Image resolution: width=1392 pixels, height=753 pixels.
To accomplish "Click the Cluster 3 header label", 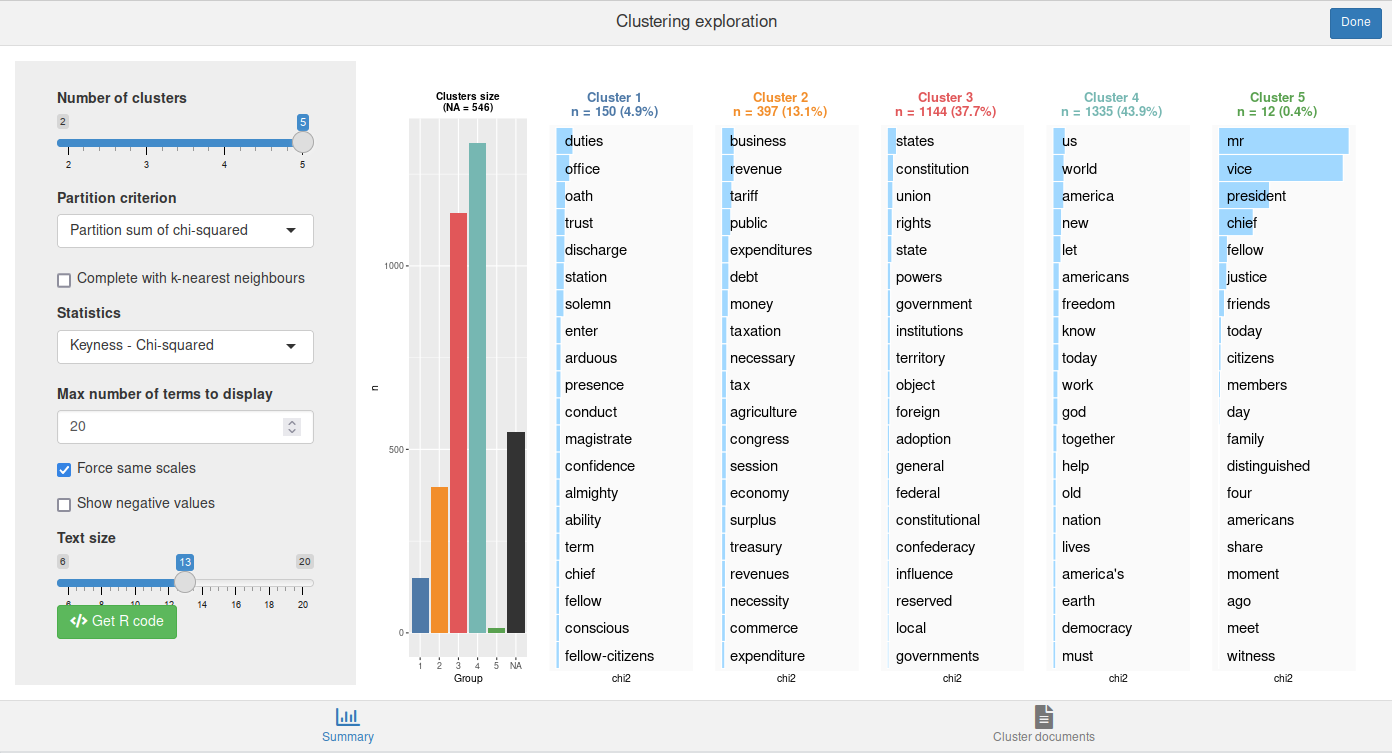I will coord(945,98).
